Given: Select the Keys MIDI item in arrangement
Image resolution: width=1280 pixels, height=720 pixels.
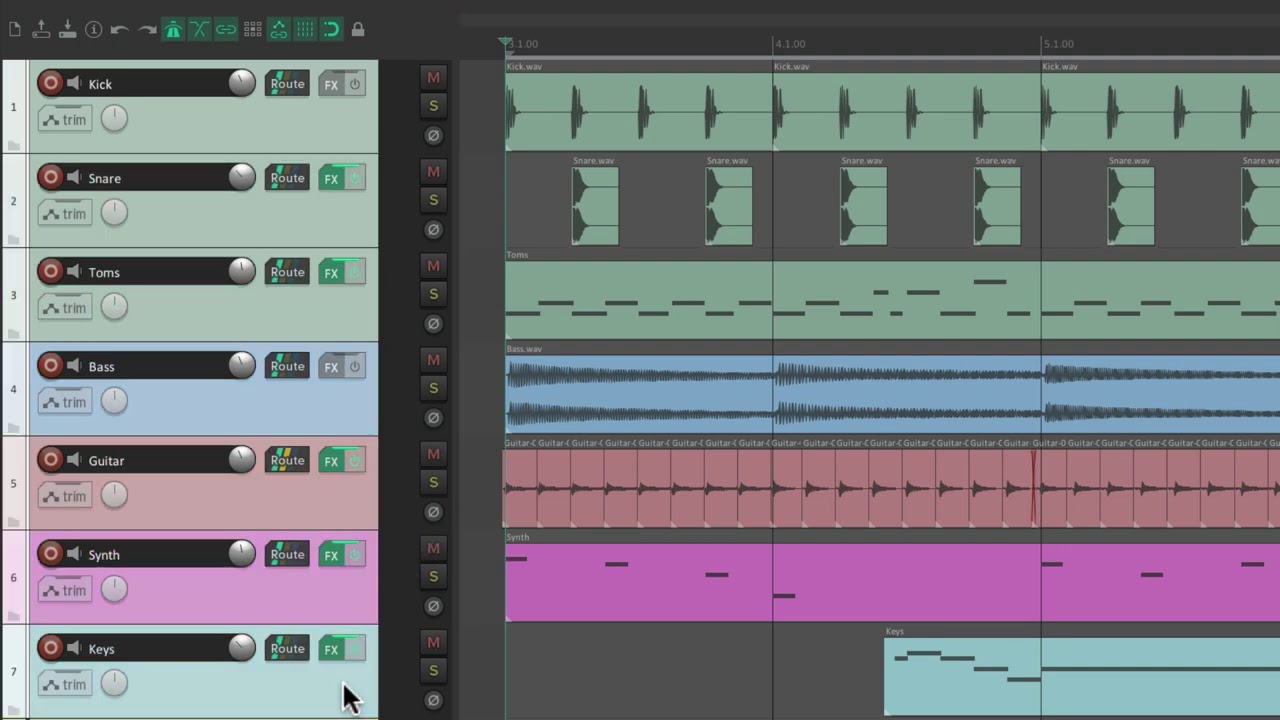Looking at the screenshot, I should tap(1082, 677).
